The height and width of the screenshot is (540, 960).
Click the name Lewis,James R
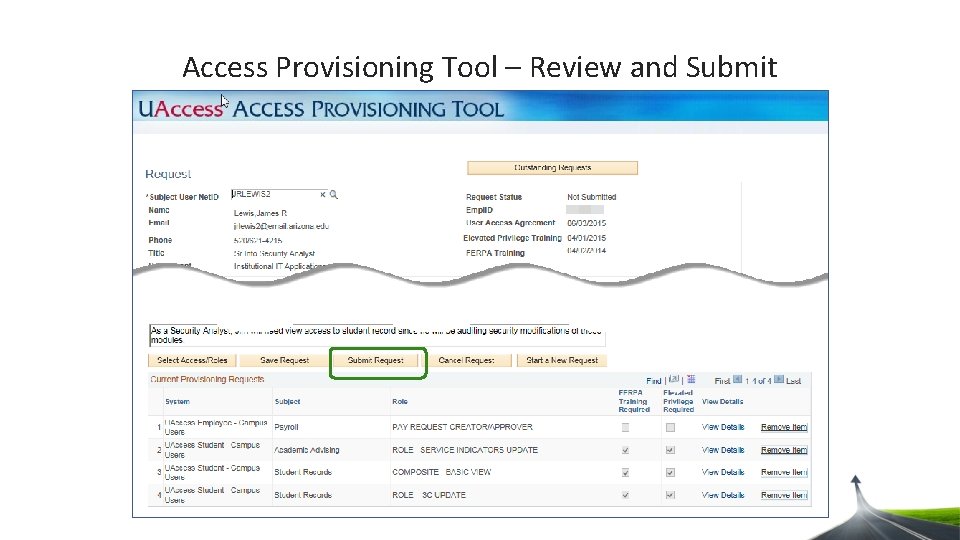[260, 213]
